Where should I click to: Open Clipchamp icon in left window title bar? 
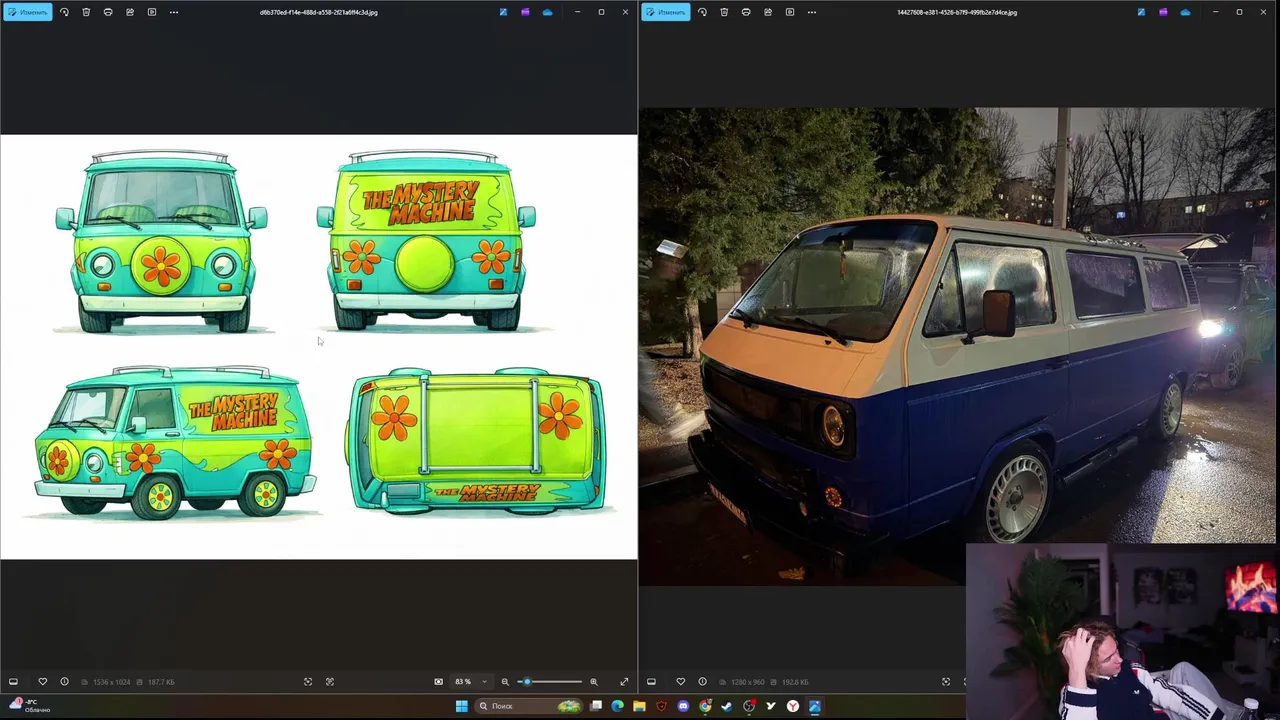[525, 12]
